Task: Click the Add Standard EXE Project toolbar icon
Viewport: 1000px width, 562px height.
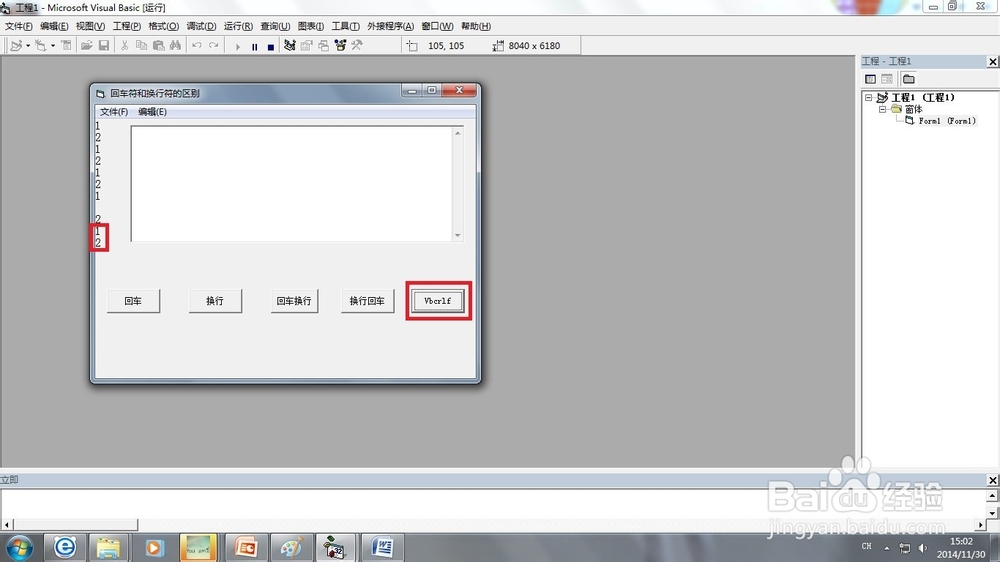Action: coord(17,45)
